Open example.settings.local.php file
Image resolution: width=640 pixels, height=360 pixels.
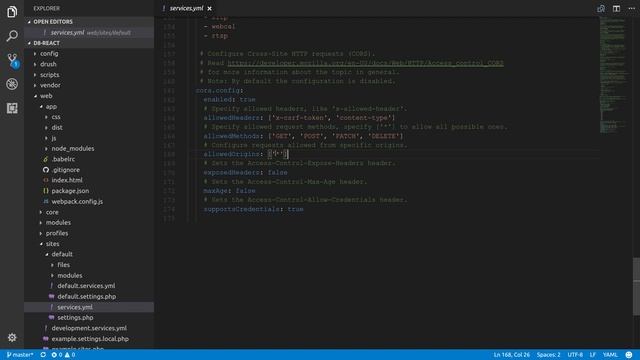89,339
